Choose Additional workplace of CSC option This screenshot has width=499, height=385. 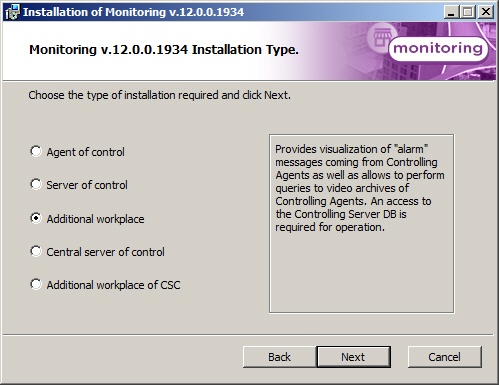(36, 285)
